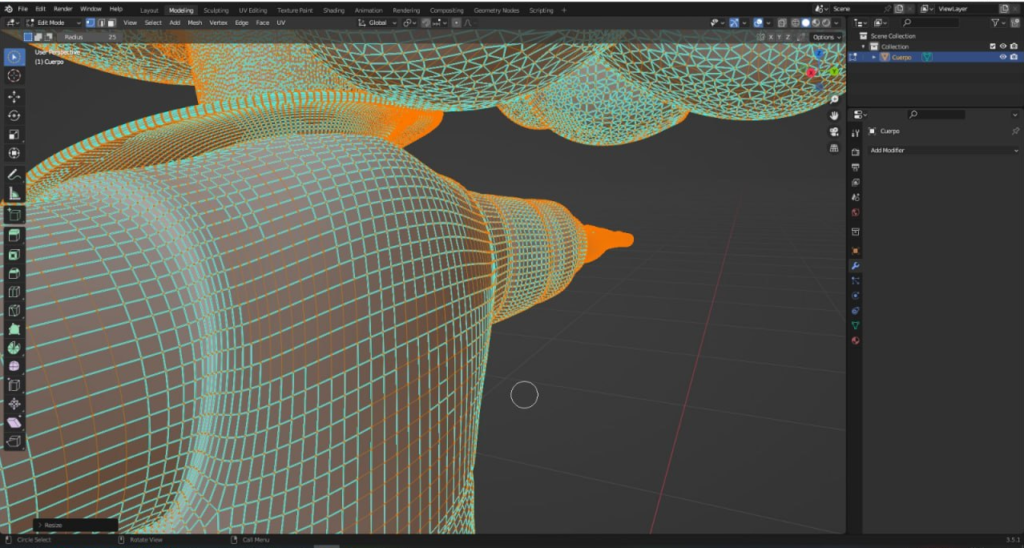The width and height of the screenshot is (1024, 548).
Task: Open the viewport Options button
Action: (825, 37)
